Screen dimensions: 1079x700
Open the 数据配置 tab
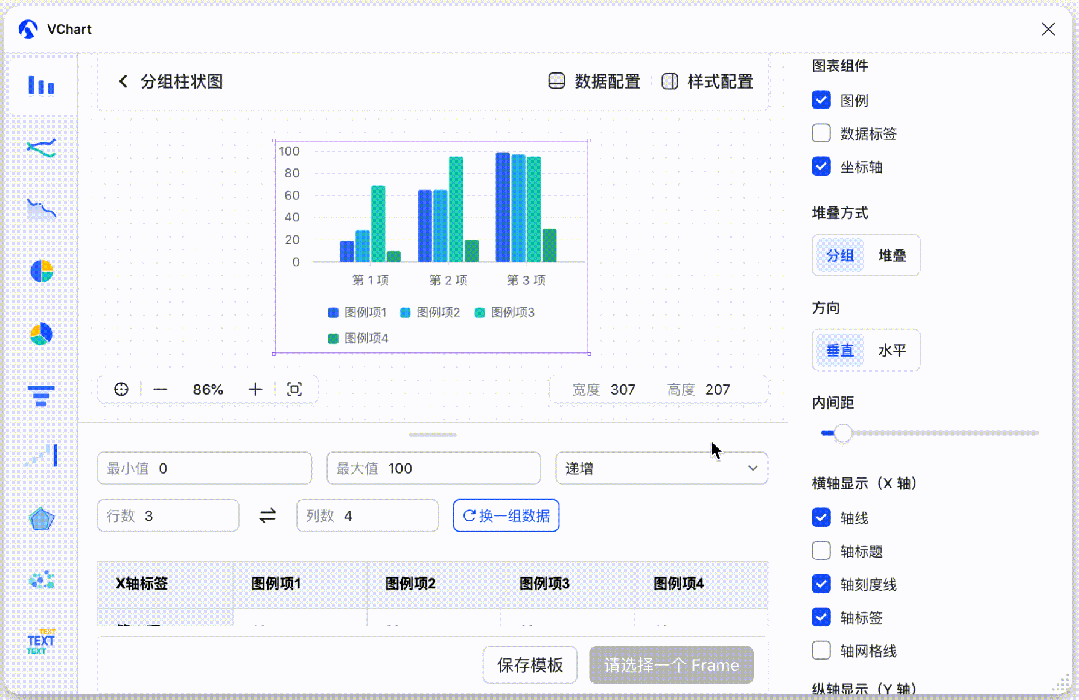coord(595,81)
